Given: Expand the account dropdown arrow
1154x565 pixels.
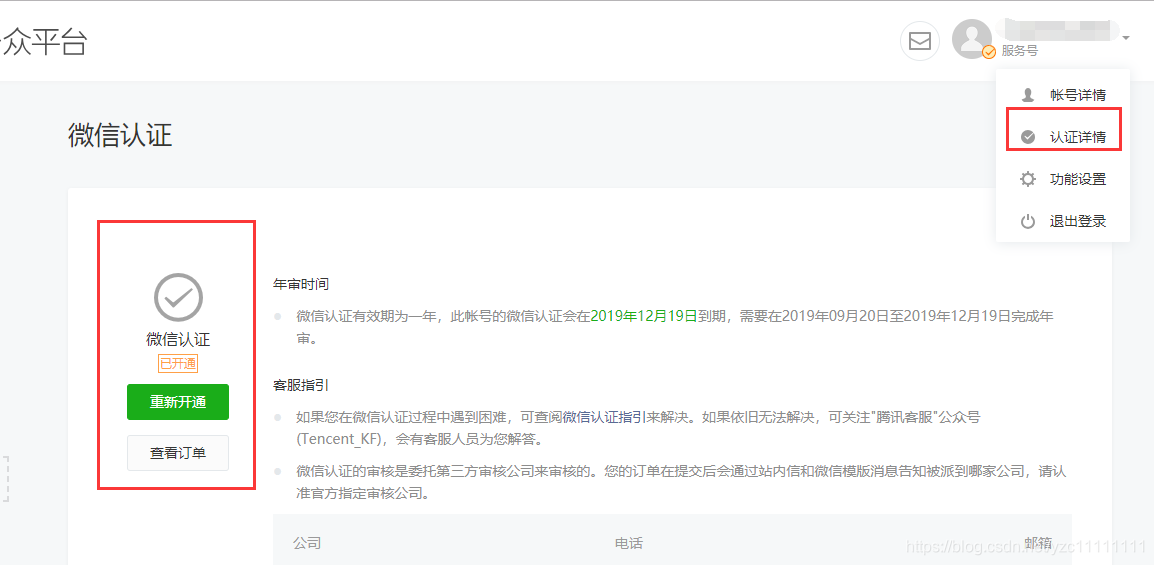Looking at the screenshot, I should [1126, 37].
